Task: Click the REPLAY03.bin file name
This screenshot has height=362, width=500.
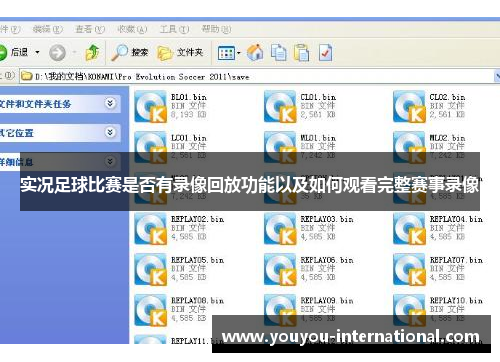Action: coord(327,219)
